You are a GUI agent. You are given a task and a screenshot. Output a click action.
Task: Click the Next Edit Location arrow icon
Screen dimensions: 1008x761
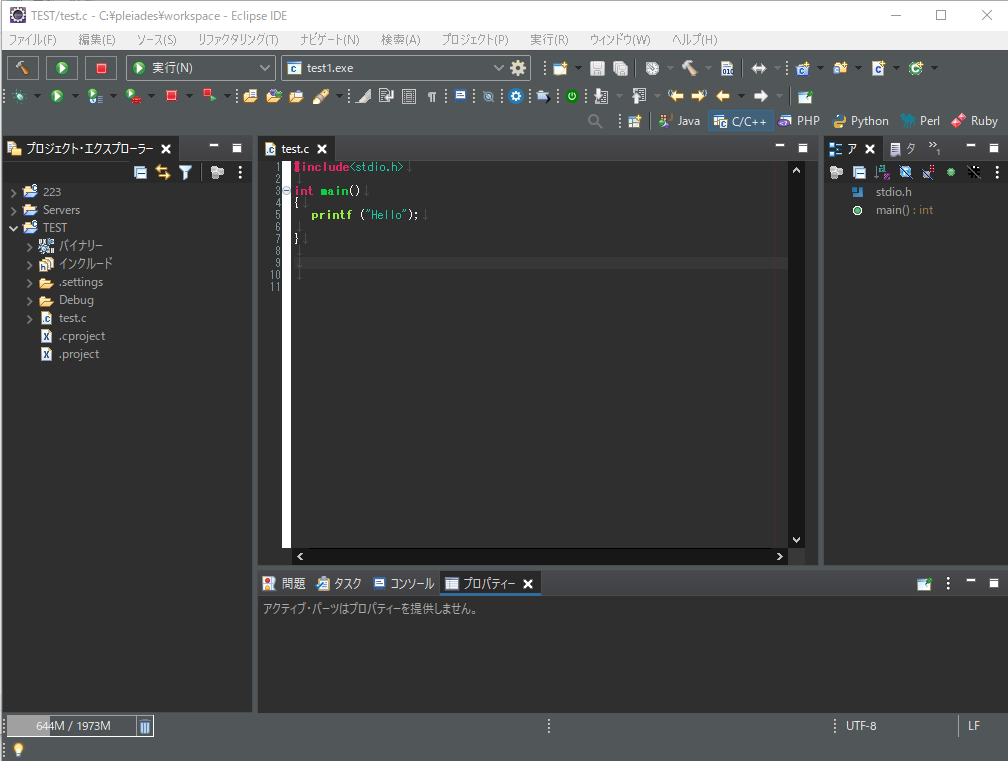pos(699,96)
